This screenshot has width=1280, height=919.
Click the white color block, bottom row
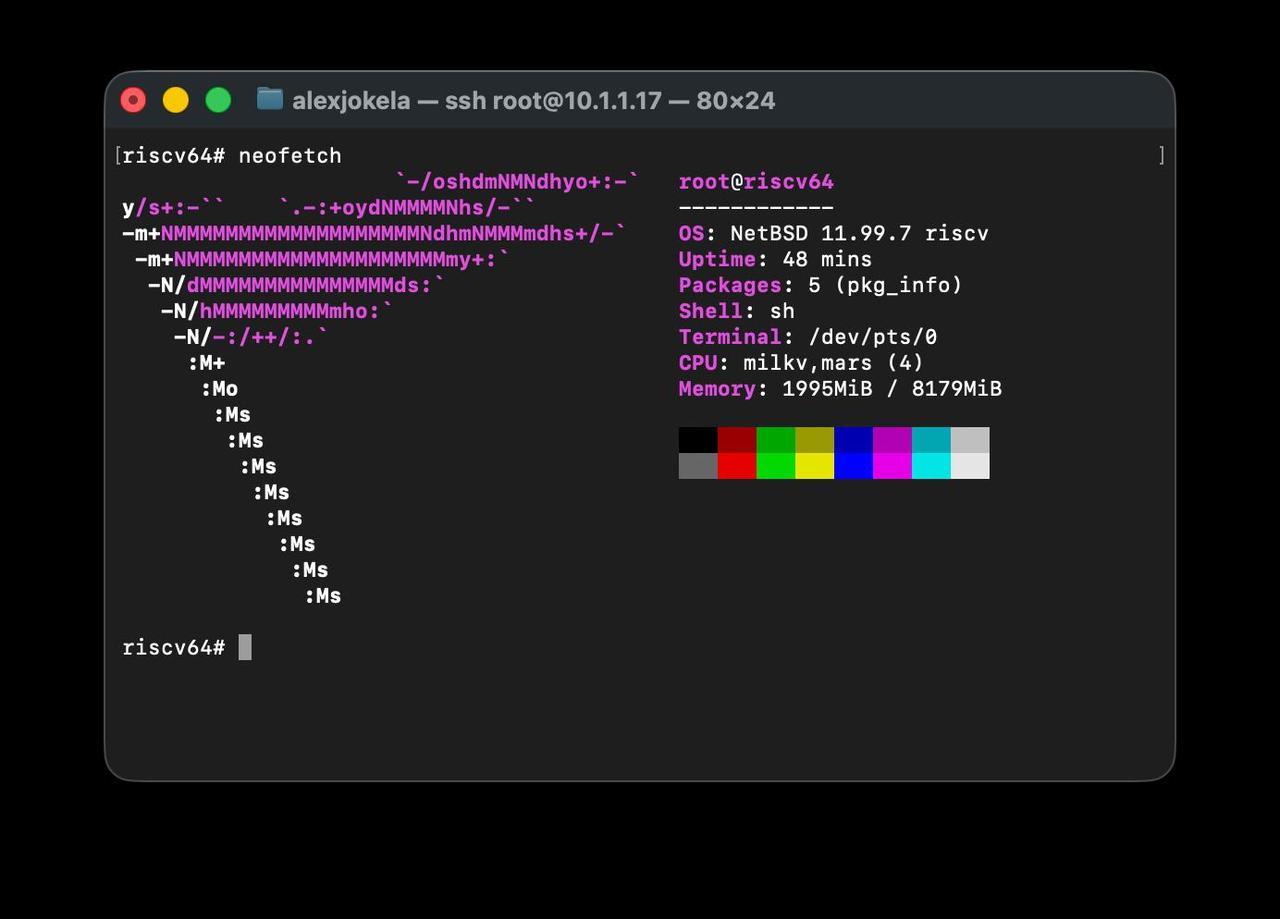970,466
